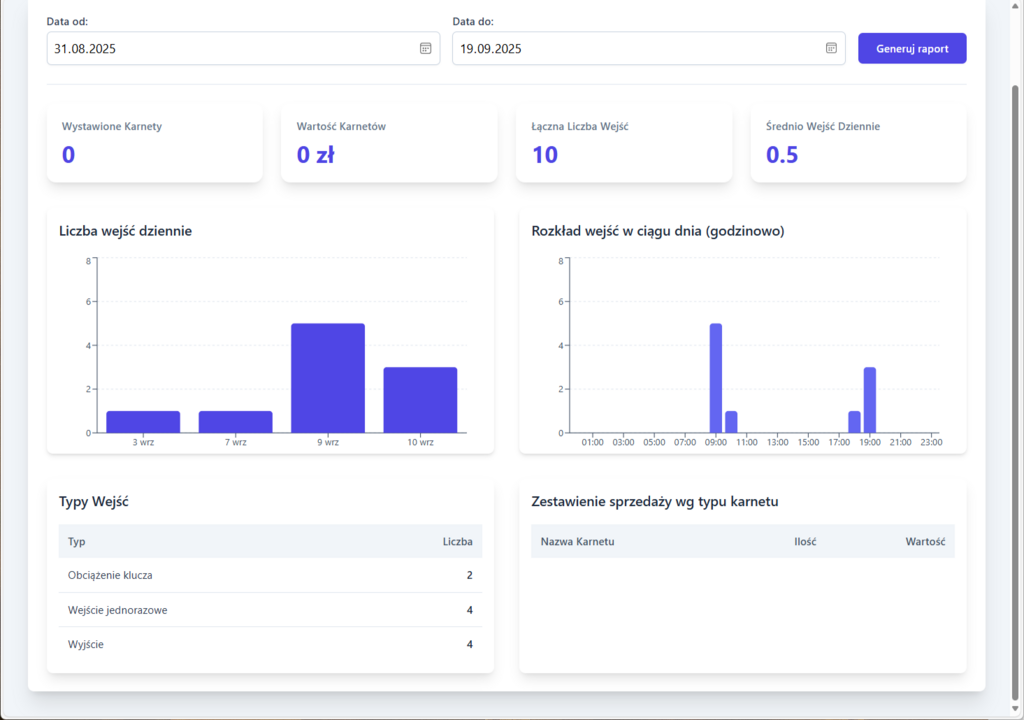Select the Wejście jednorazowe row

pyautogui.click(x=270, y=610)
